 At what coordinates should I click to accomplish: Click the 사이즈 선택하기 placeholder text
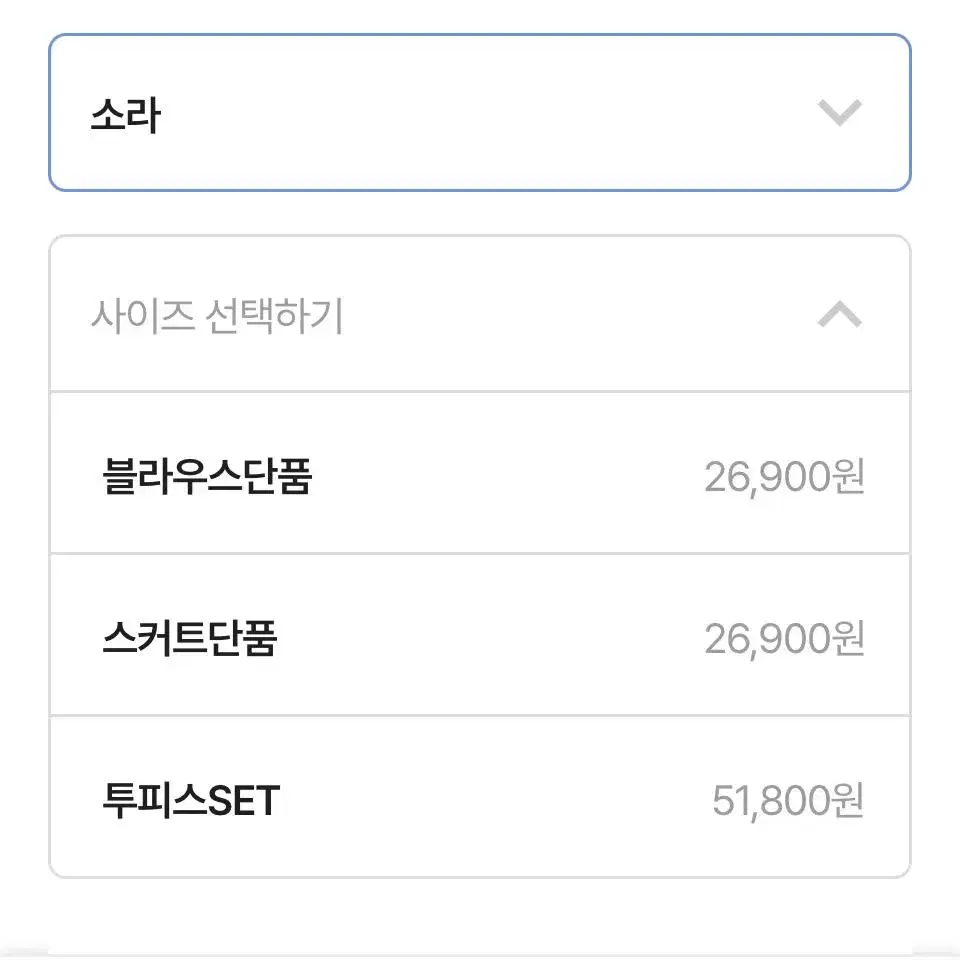[217, 316]
